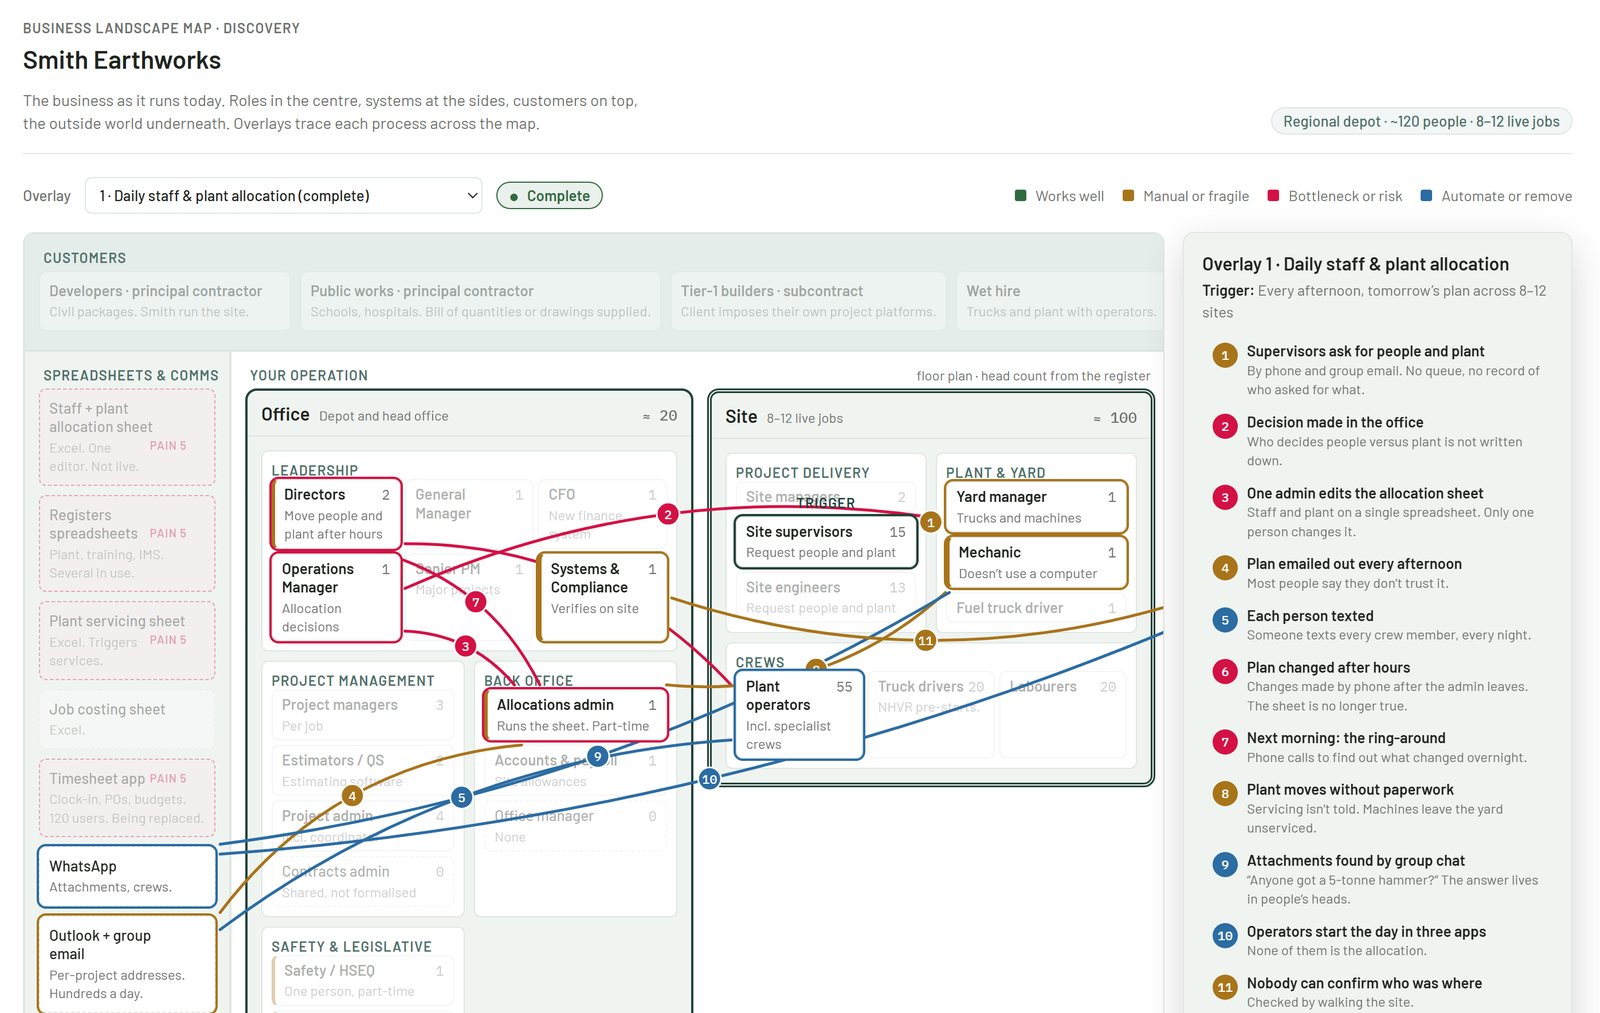The image size is (1600, 1013).
Task: Click the green Works well legend swatch
Action: coord(1020,196)
